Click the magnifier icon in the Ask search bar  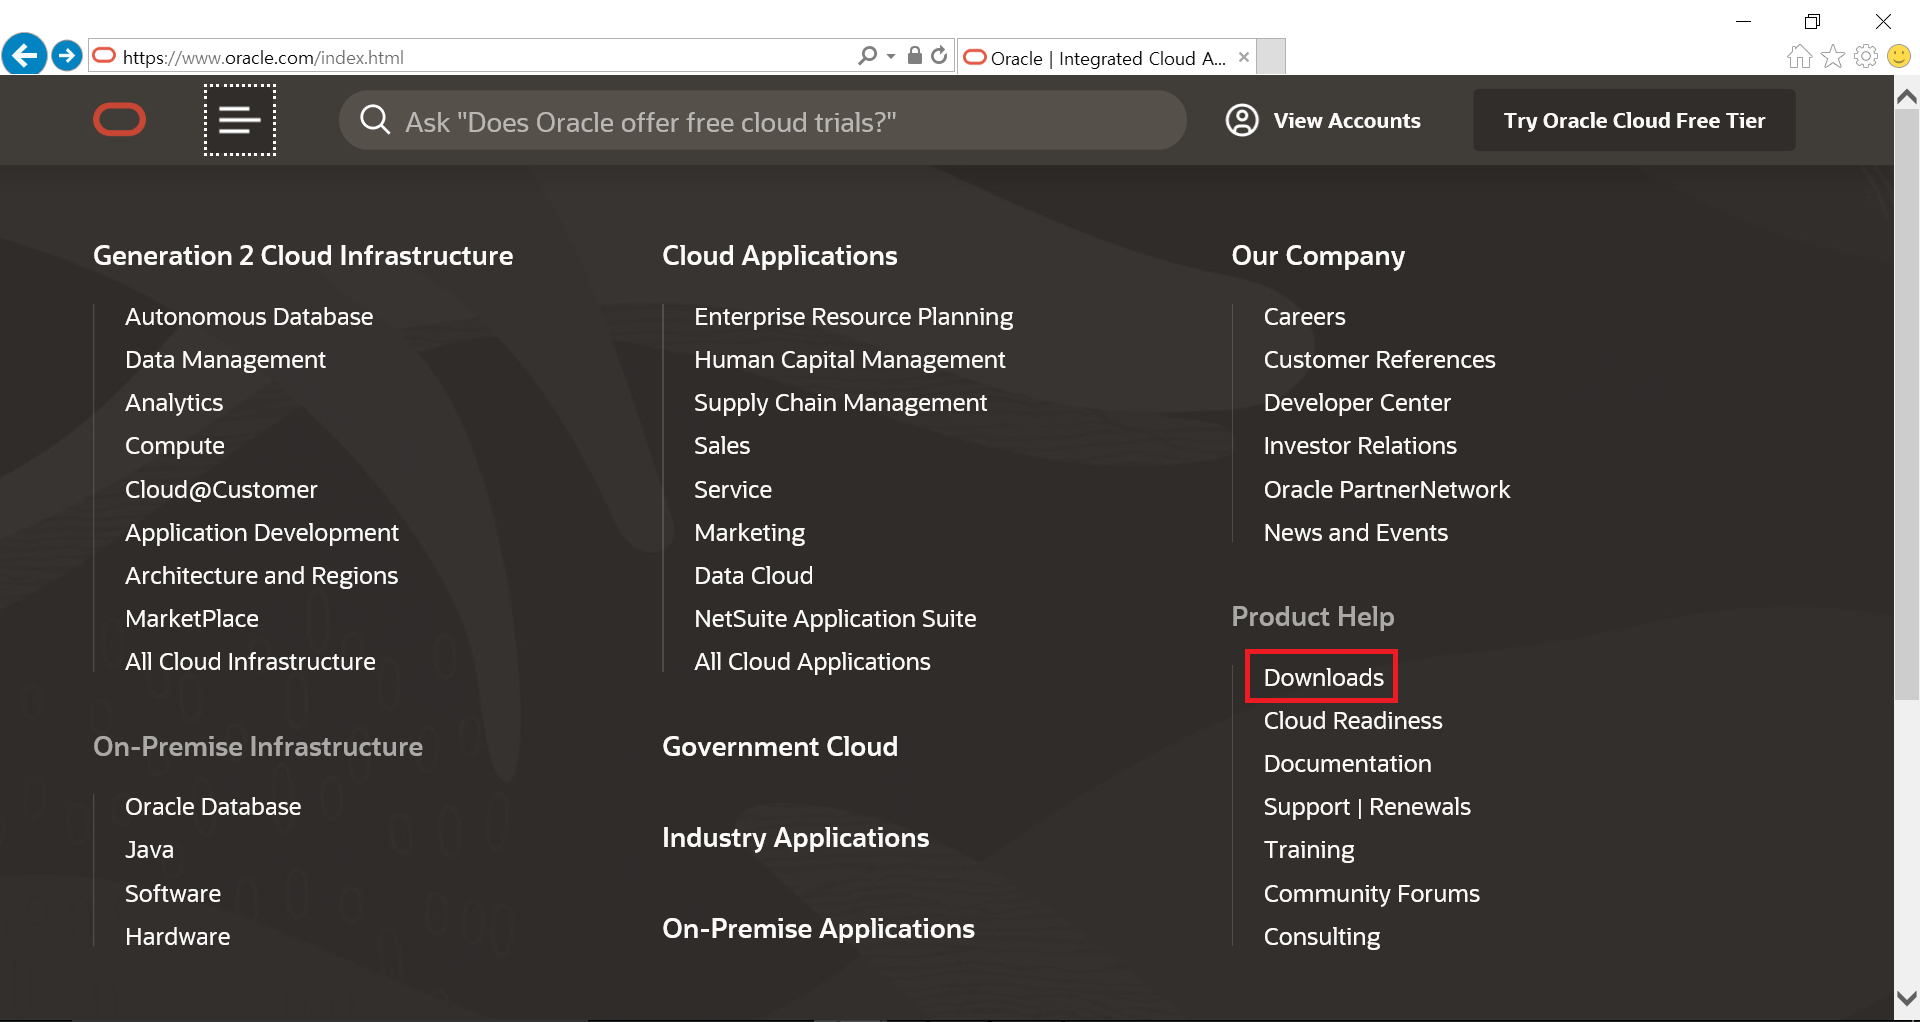click(x=375, y=120)
